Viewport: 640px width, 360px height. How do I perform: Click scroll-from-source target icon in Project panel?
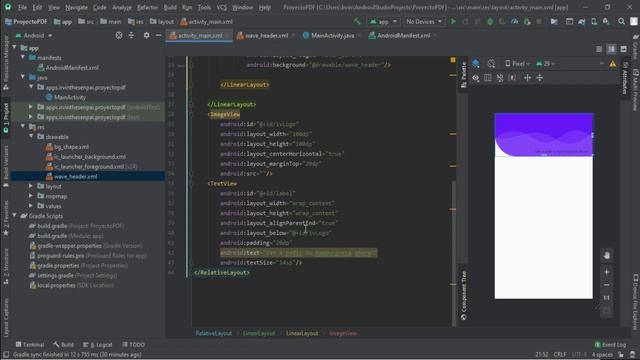point(119,36)
